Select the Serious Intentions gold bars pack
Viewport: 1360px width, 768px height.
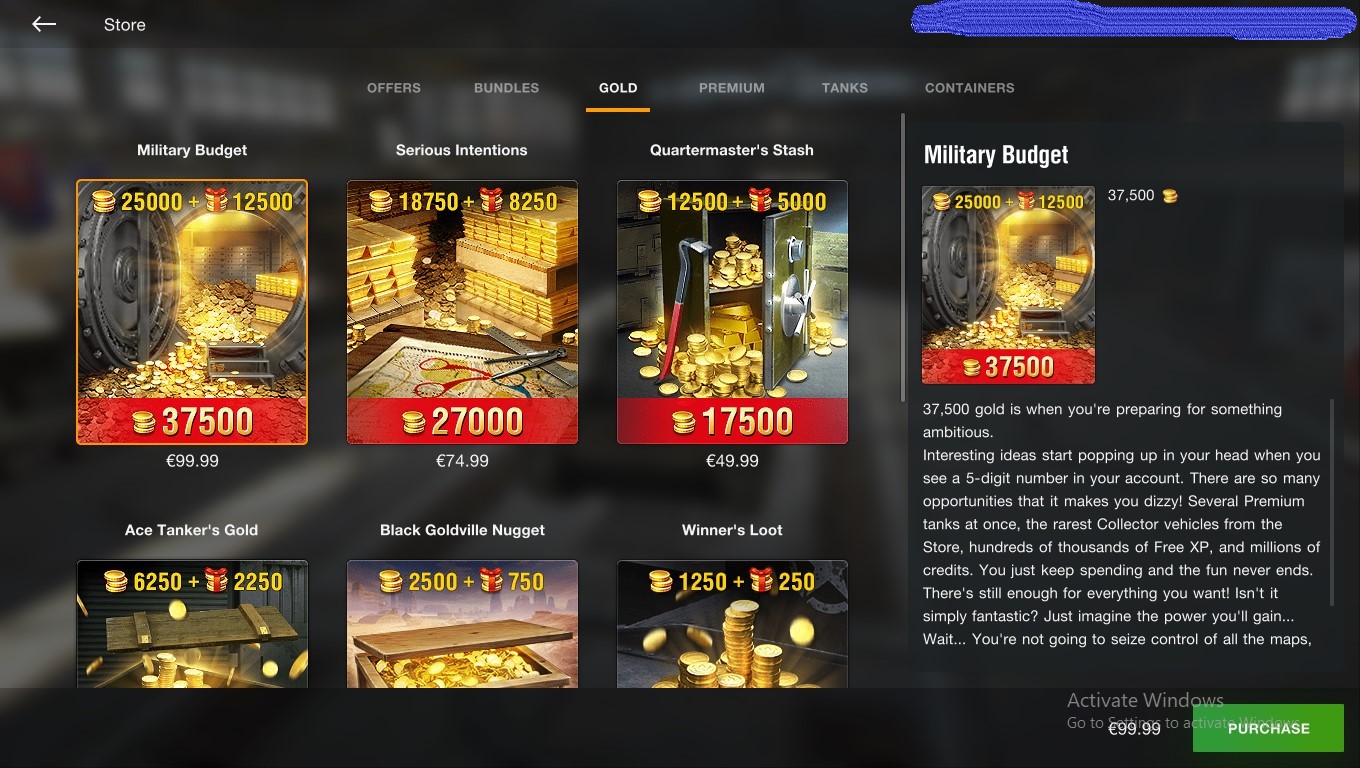click(462, 312)
